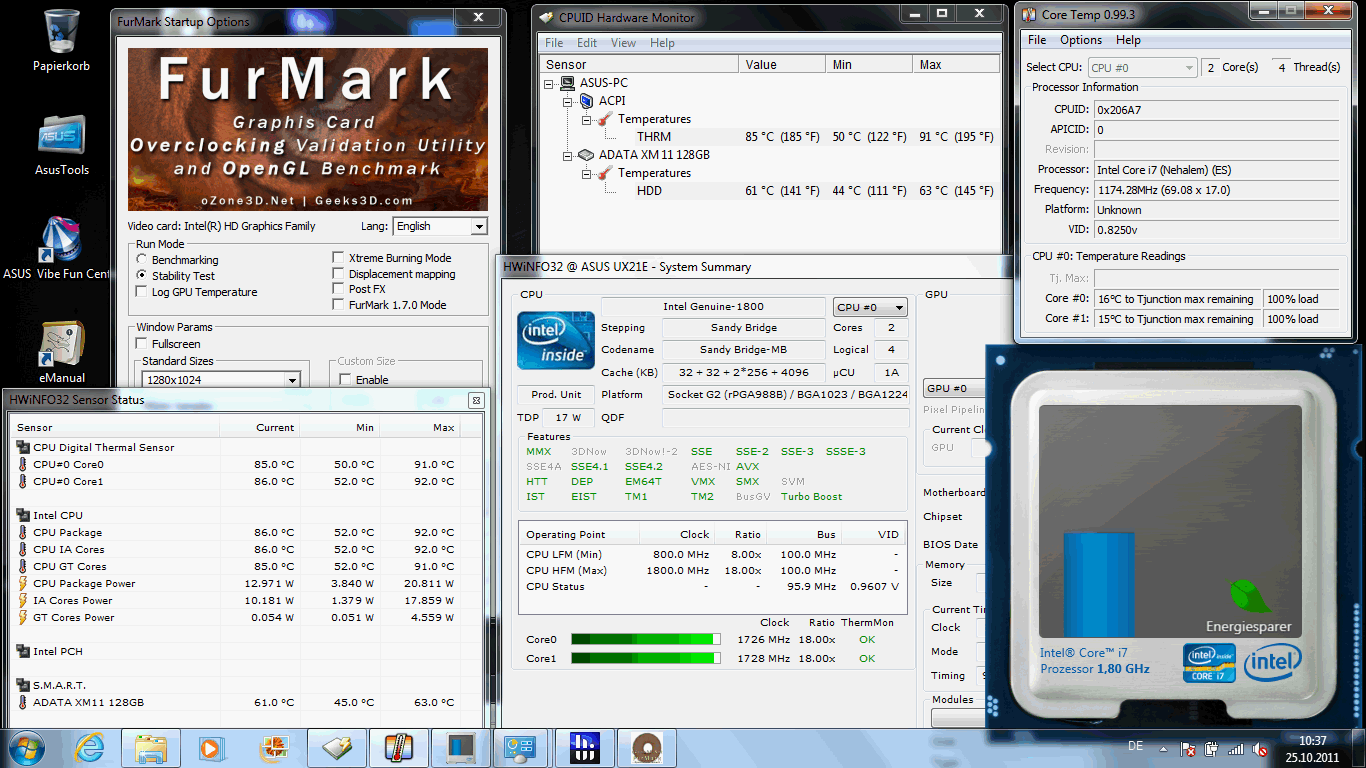Open the Standard Sizes 1280x1024 dropdown

221,380
